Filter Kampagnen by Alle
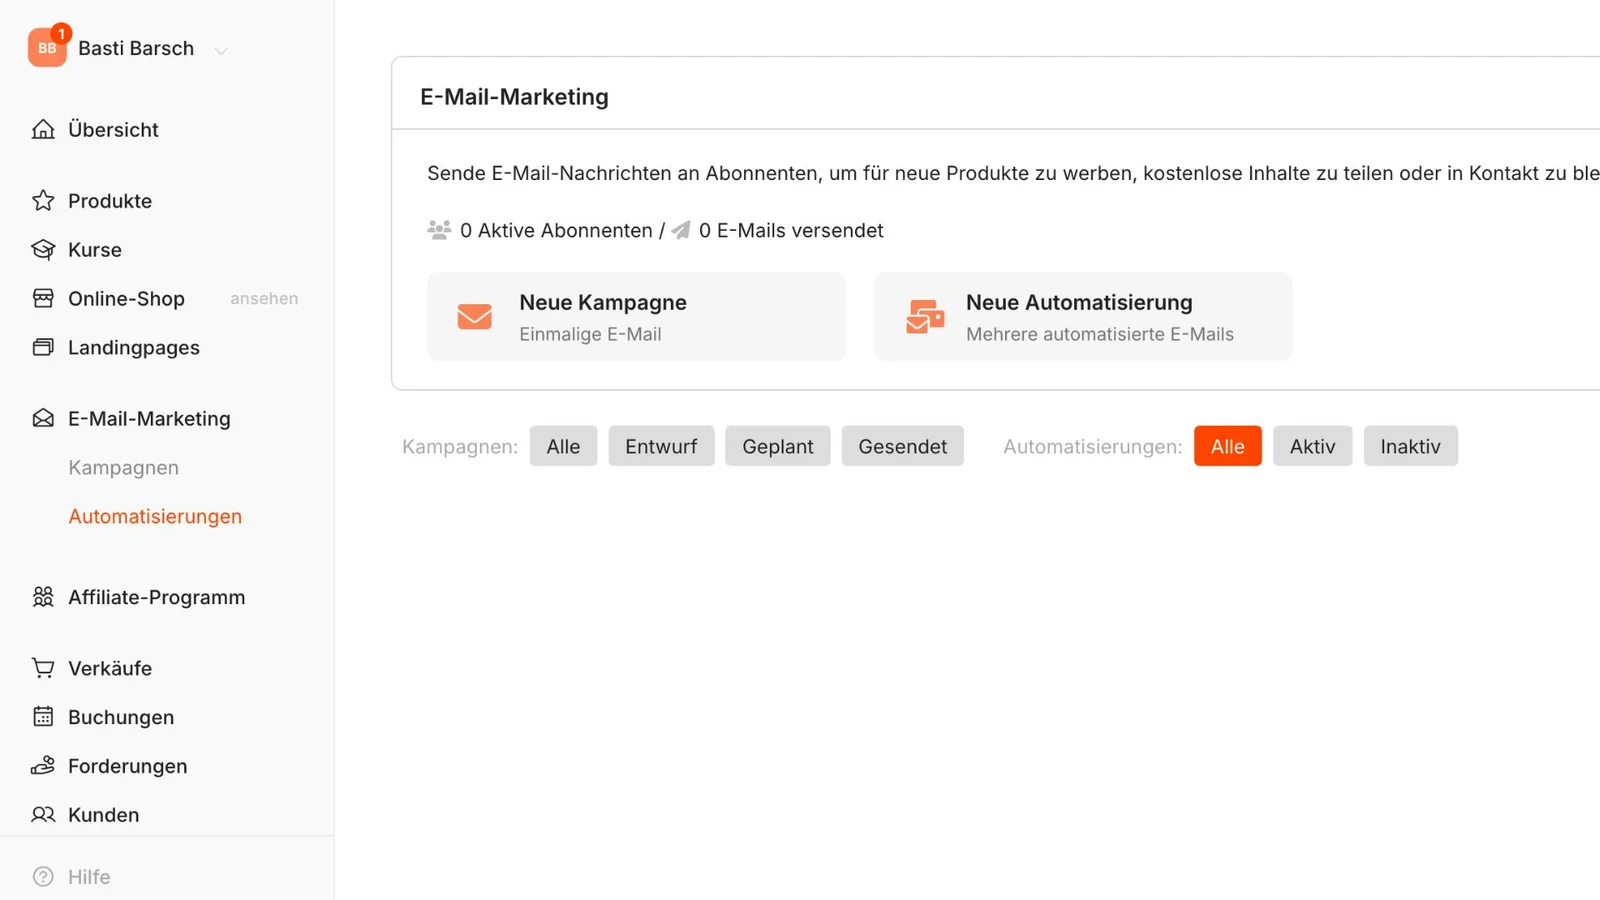This screenshot has height=900, width=1600. click(x=563, y=446)
